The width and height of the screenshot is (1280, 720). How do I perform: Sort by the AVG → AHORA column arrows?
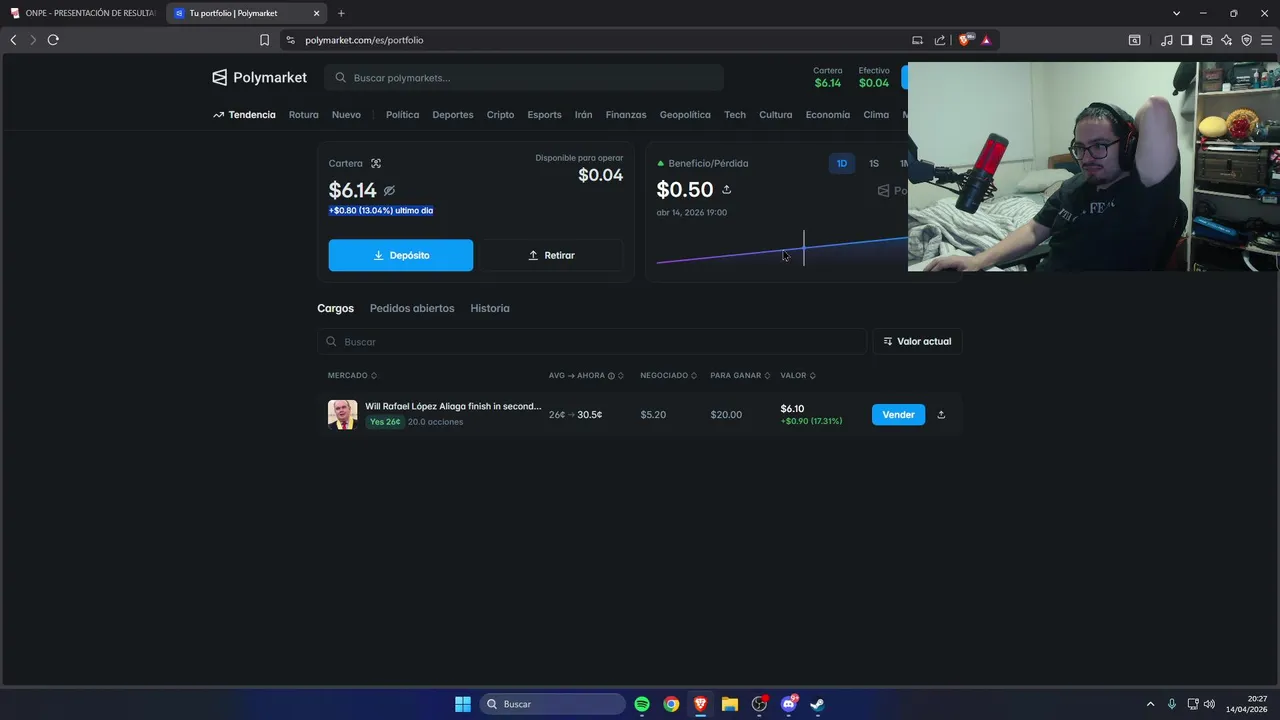pos(620,375)
